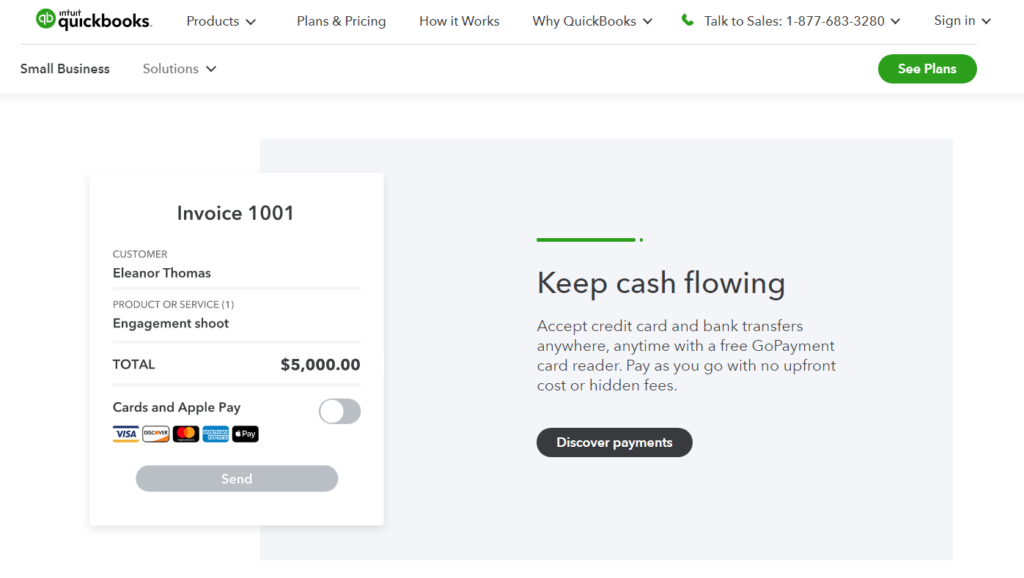Viewport: 1024px width, 578px height.
Task: Click the Discover card icon
Action: point(155,434)
